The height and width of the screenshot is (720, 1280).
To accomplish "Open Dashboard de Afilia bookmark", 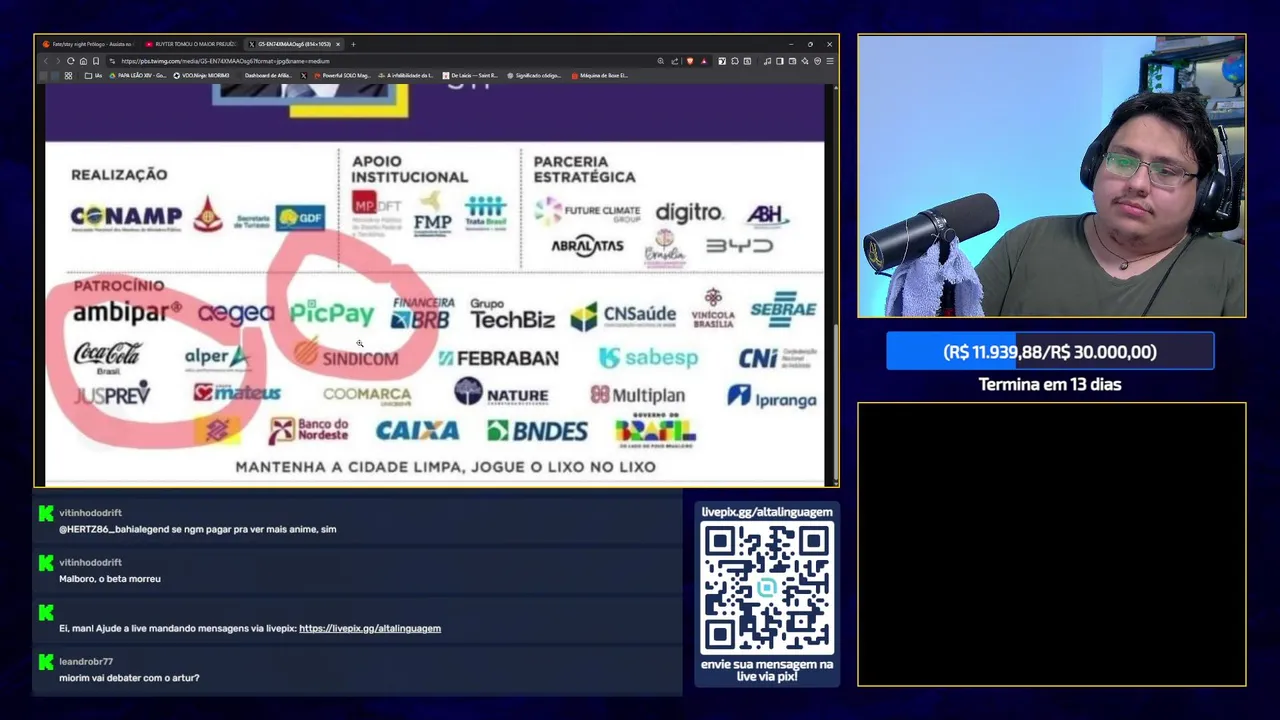I will coord(267,75).
